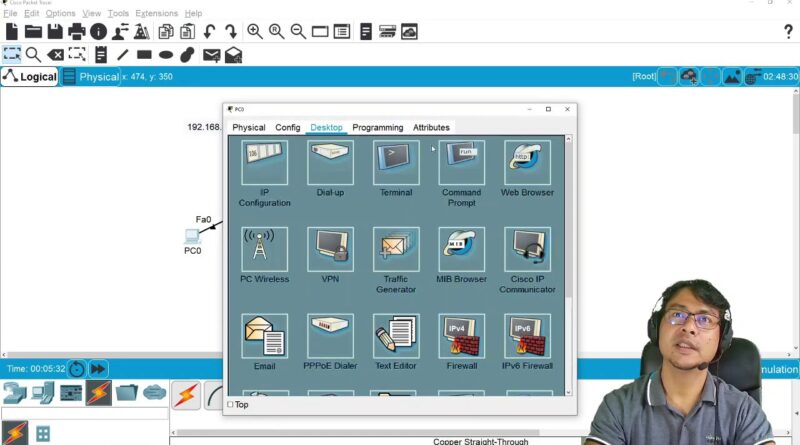Choose the Delete tool

pyautogui.click(x=55, y=55)
